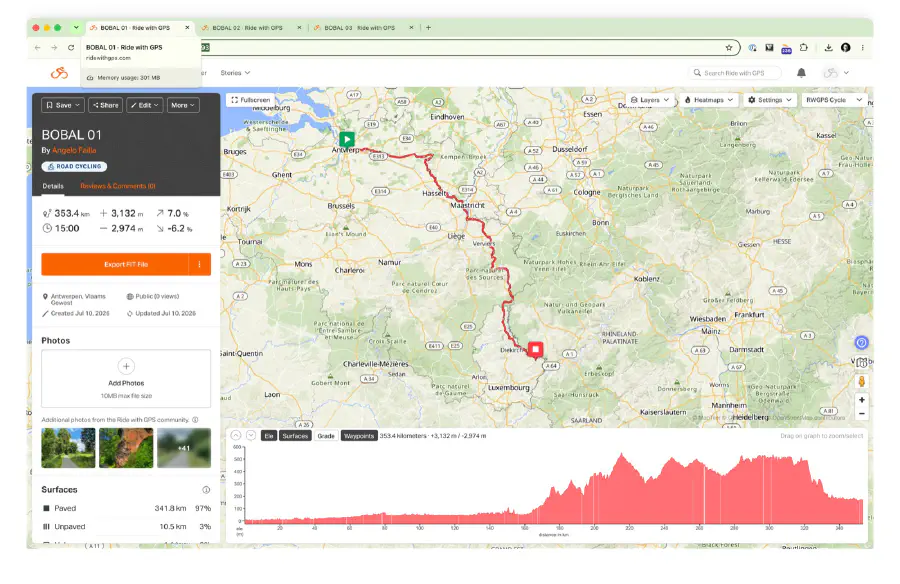Open the user profile avatar menu
The width and height of the screenshot is (900, 584).
[x=836, y=73]
